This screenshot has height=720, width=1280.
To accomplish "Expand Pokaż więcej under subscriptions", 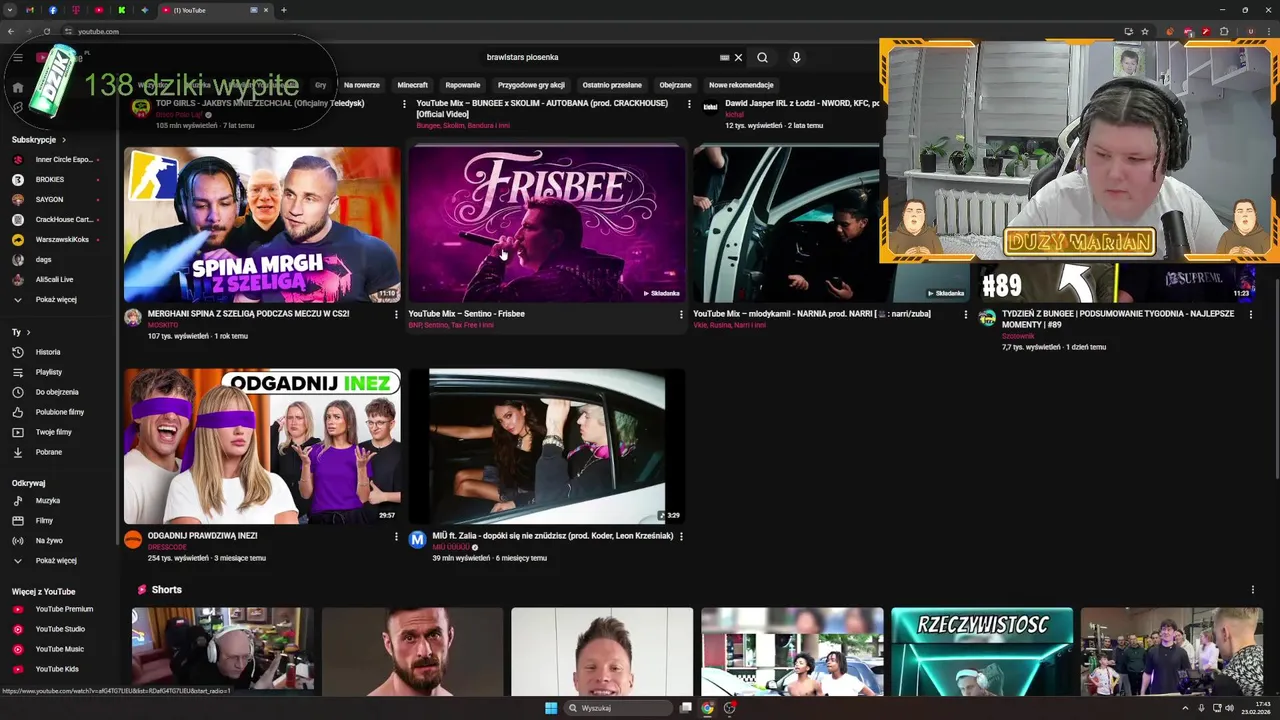I will (56, 299).
